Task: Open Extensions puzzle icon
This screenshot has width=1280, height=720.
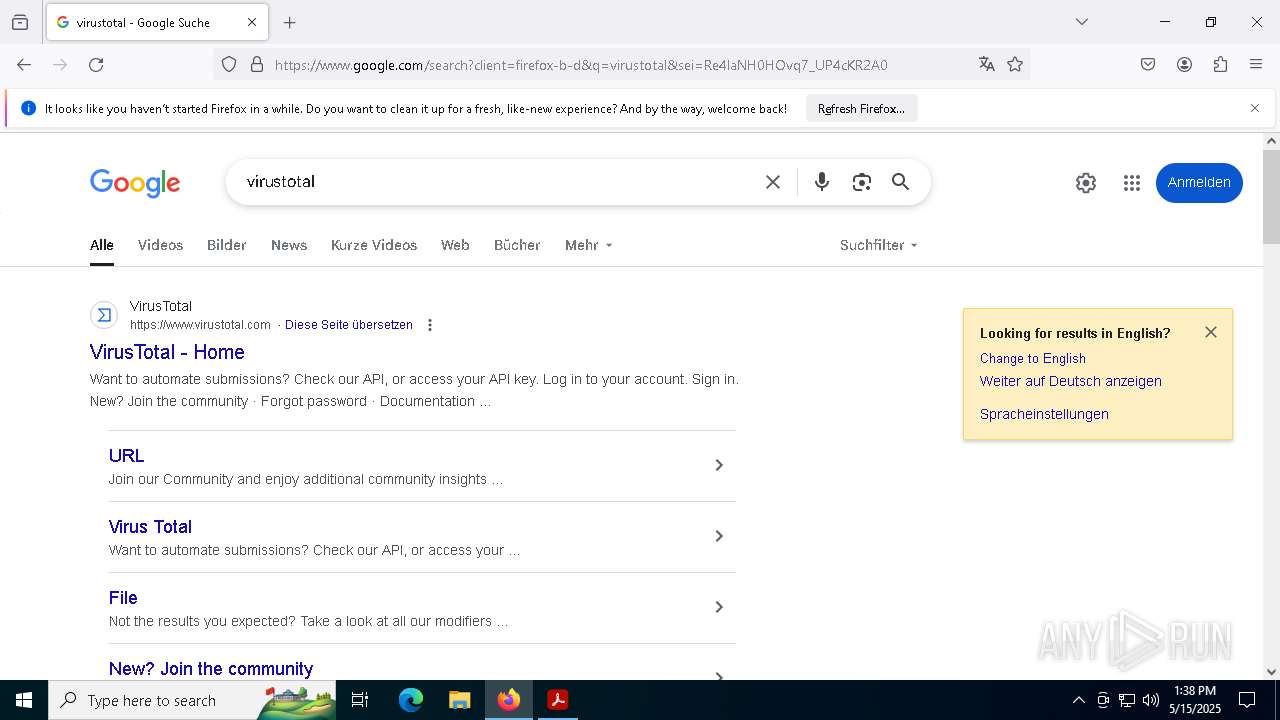Action: [x=1220, y=65]
